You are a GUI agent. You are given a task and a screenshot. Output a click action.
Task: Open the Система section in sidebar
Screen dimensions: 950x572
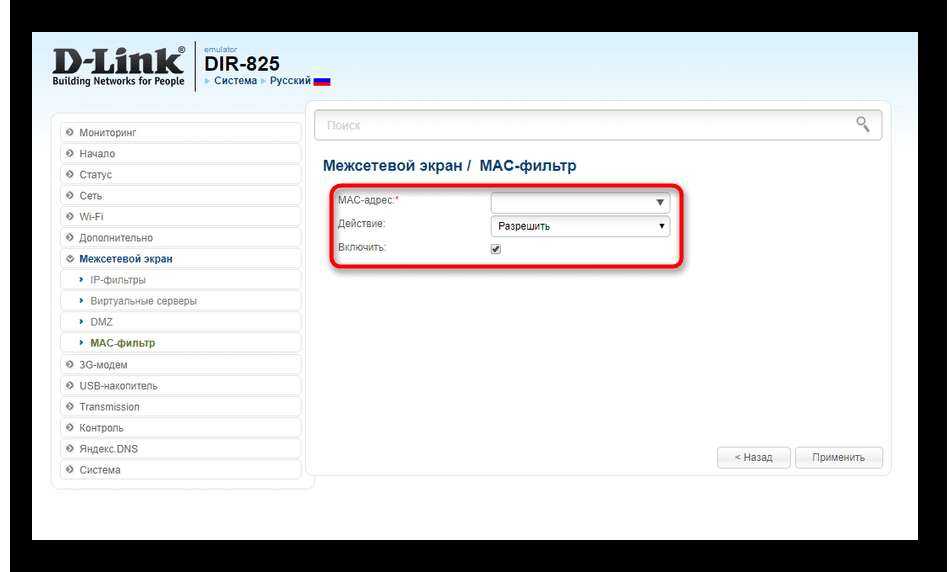pyautogui.click(x=181, y=470)
